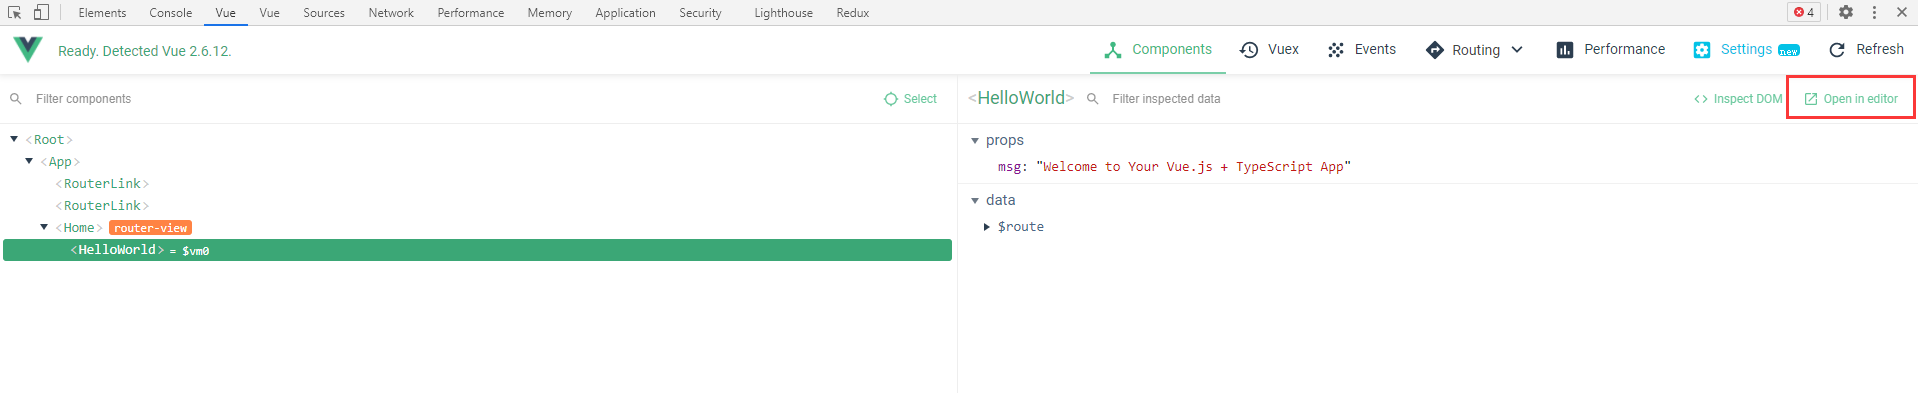Collapse the Home tree node arrow
The height and width of the screenshot is (393, 1918).
(x=44, y=227)
